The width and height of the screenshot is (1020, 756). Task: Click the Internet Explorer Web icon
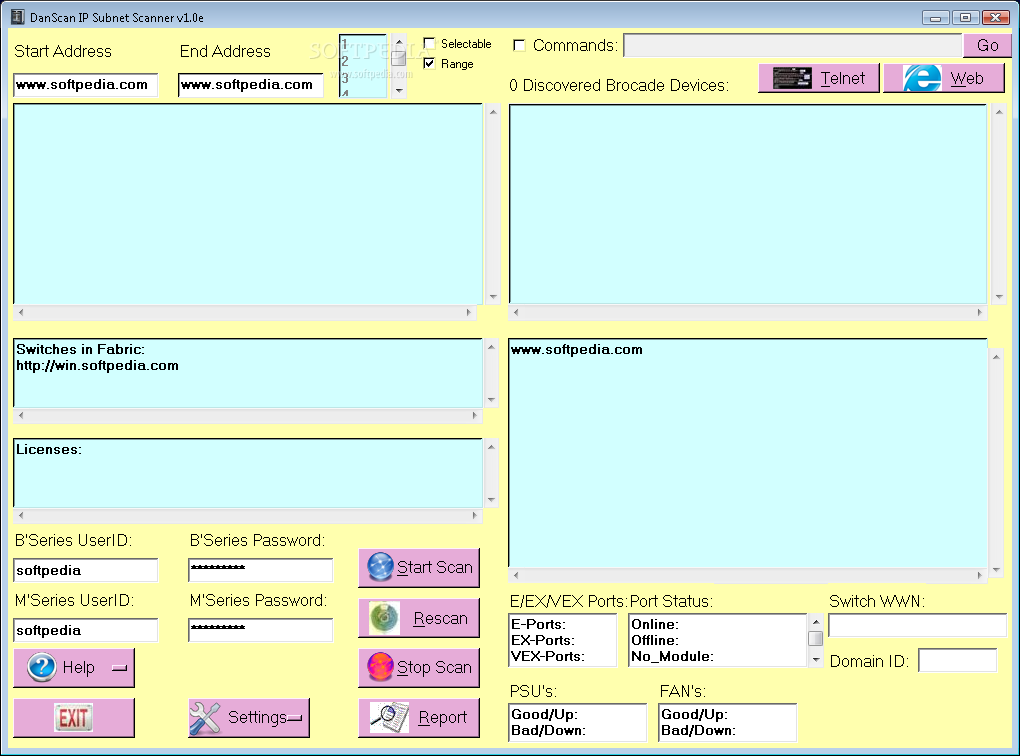pyautogui.click(x=921, y=78)
